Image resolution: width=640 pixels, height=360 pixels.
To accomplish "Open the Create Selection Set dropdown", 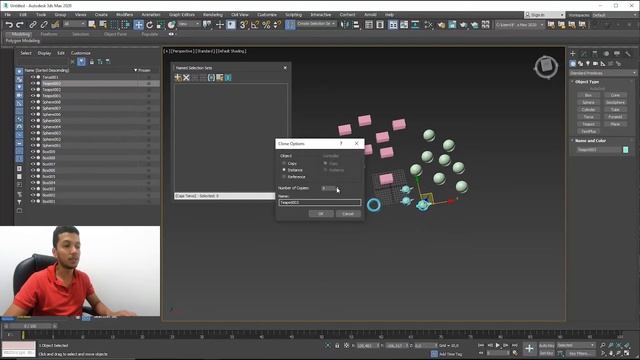I will click(x=316, y=24).
